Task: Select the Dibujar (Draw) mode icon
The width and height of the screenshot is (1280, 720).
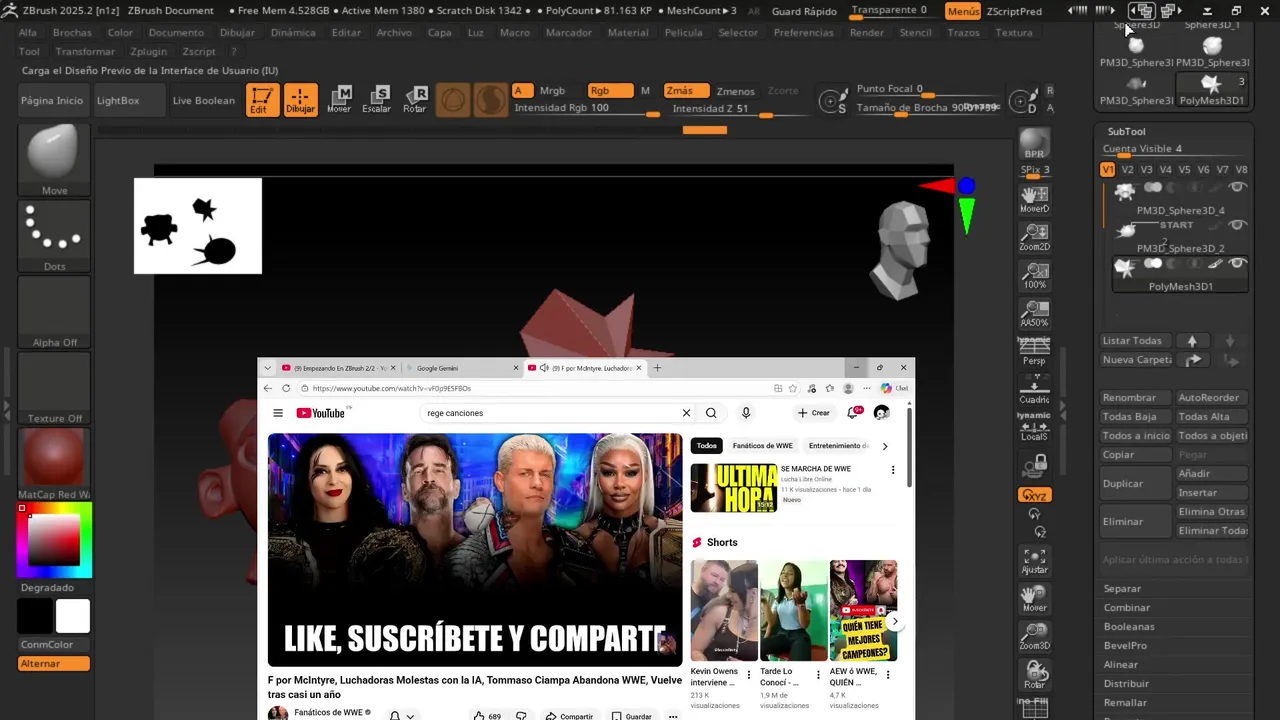Action: [301, 100]
